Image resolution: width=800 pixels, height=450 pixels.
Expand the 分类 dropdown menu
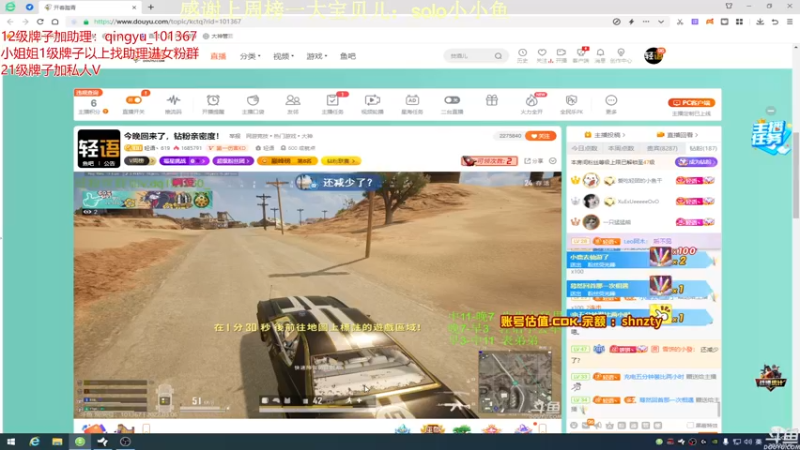(x=250, y=56)
